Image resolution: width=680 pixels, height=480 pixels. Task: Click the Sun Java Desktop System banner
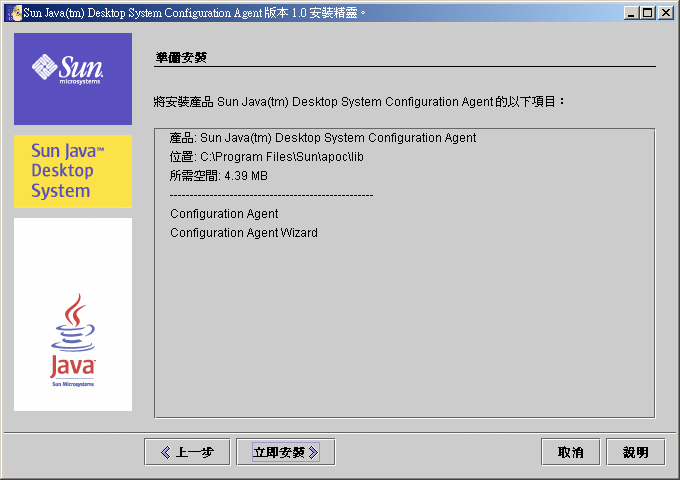click(73, 171)
